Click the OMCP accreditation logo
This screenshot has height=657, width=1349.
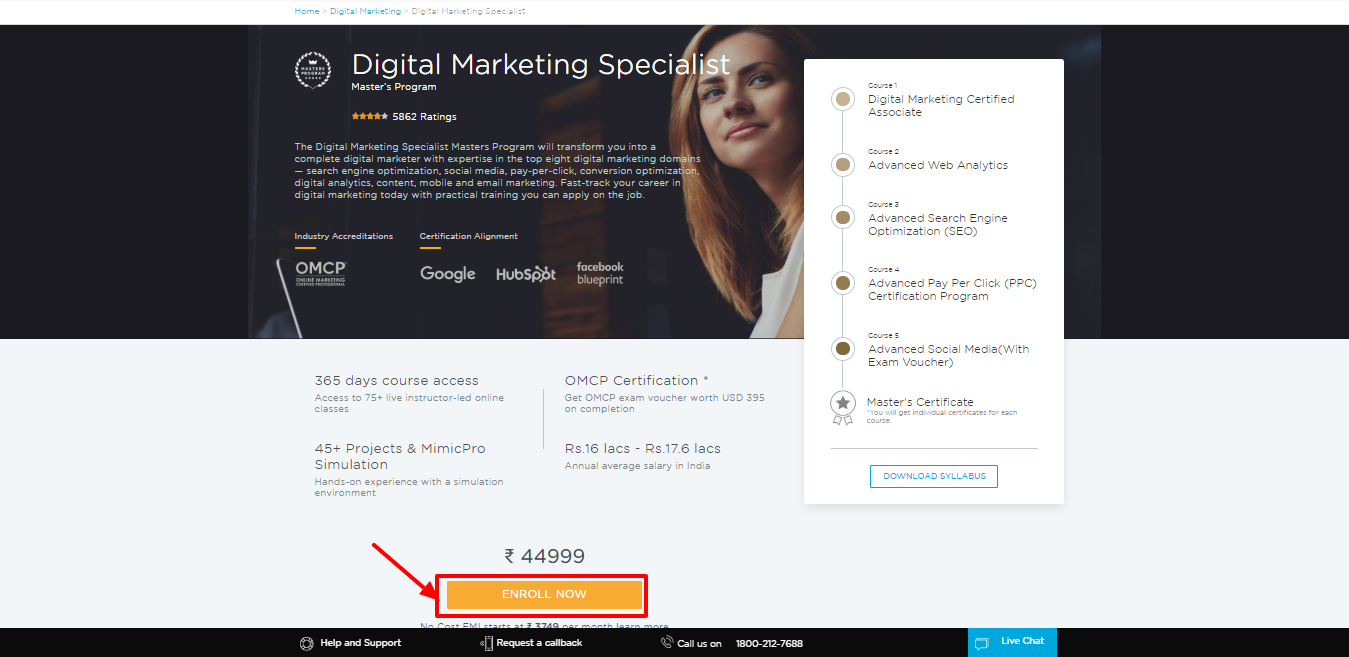tap(321, 274)
